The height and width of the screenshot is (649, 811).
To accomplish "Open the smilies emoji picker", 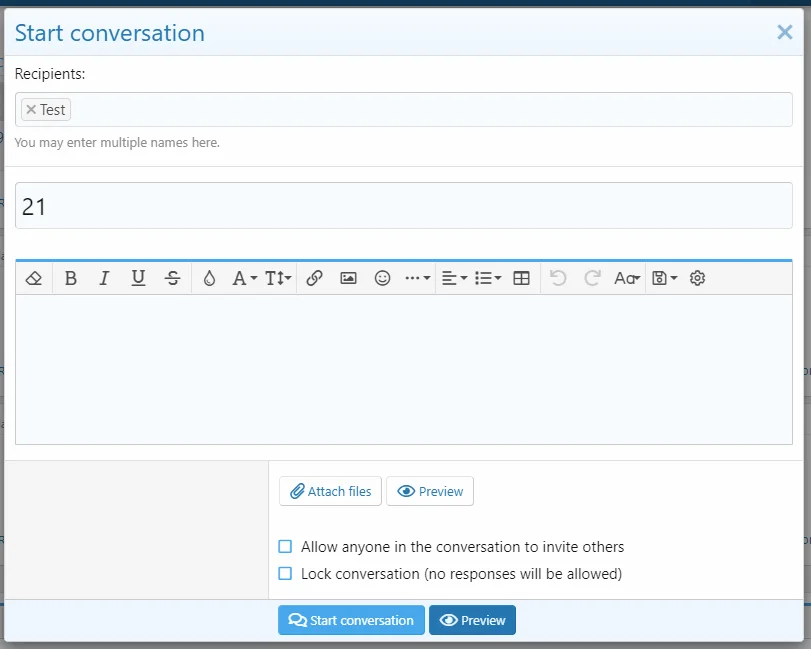I will click(382, 279).
